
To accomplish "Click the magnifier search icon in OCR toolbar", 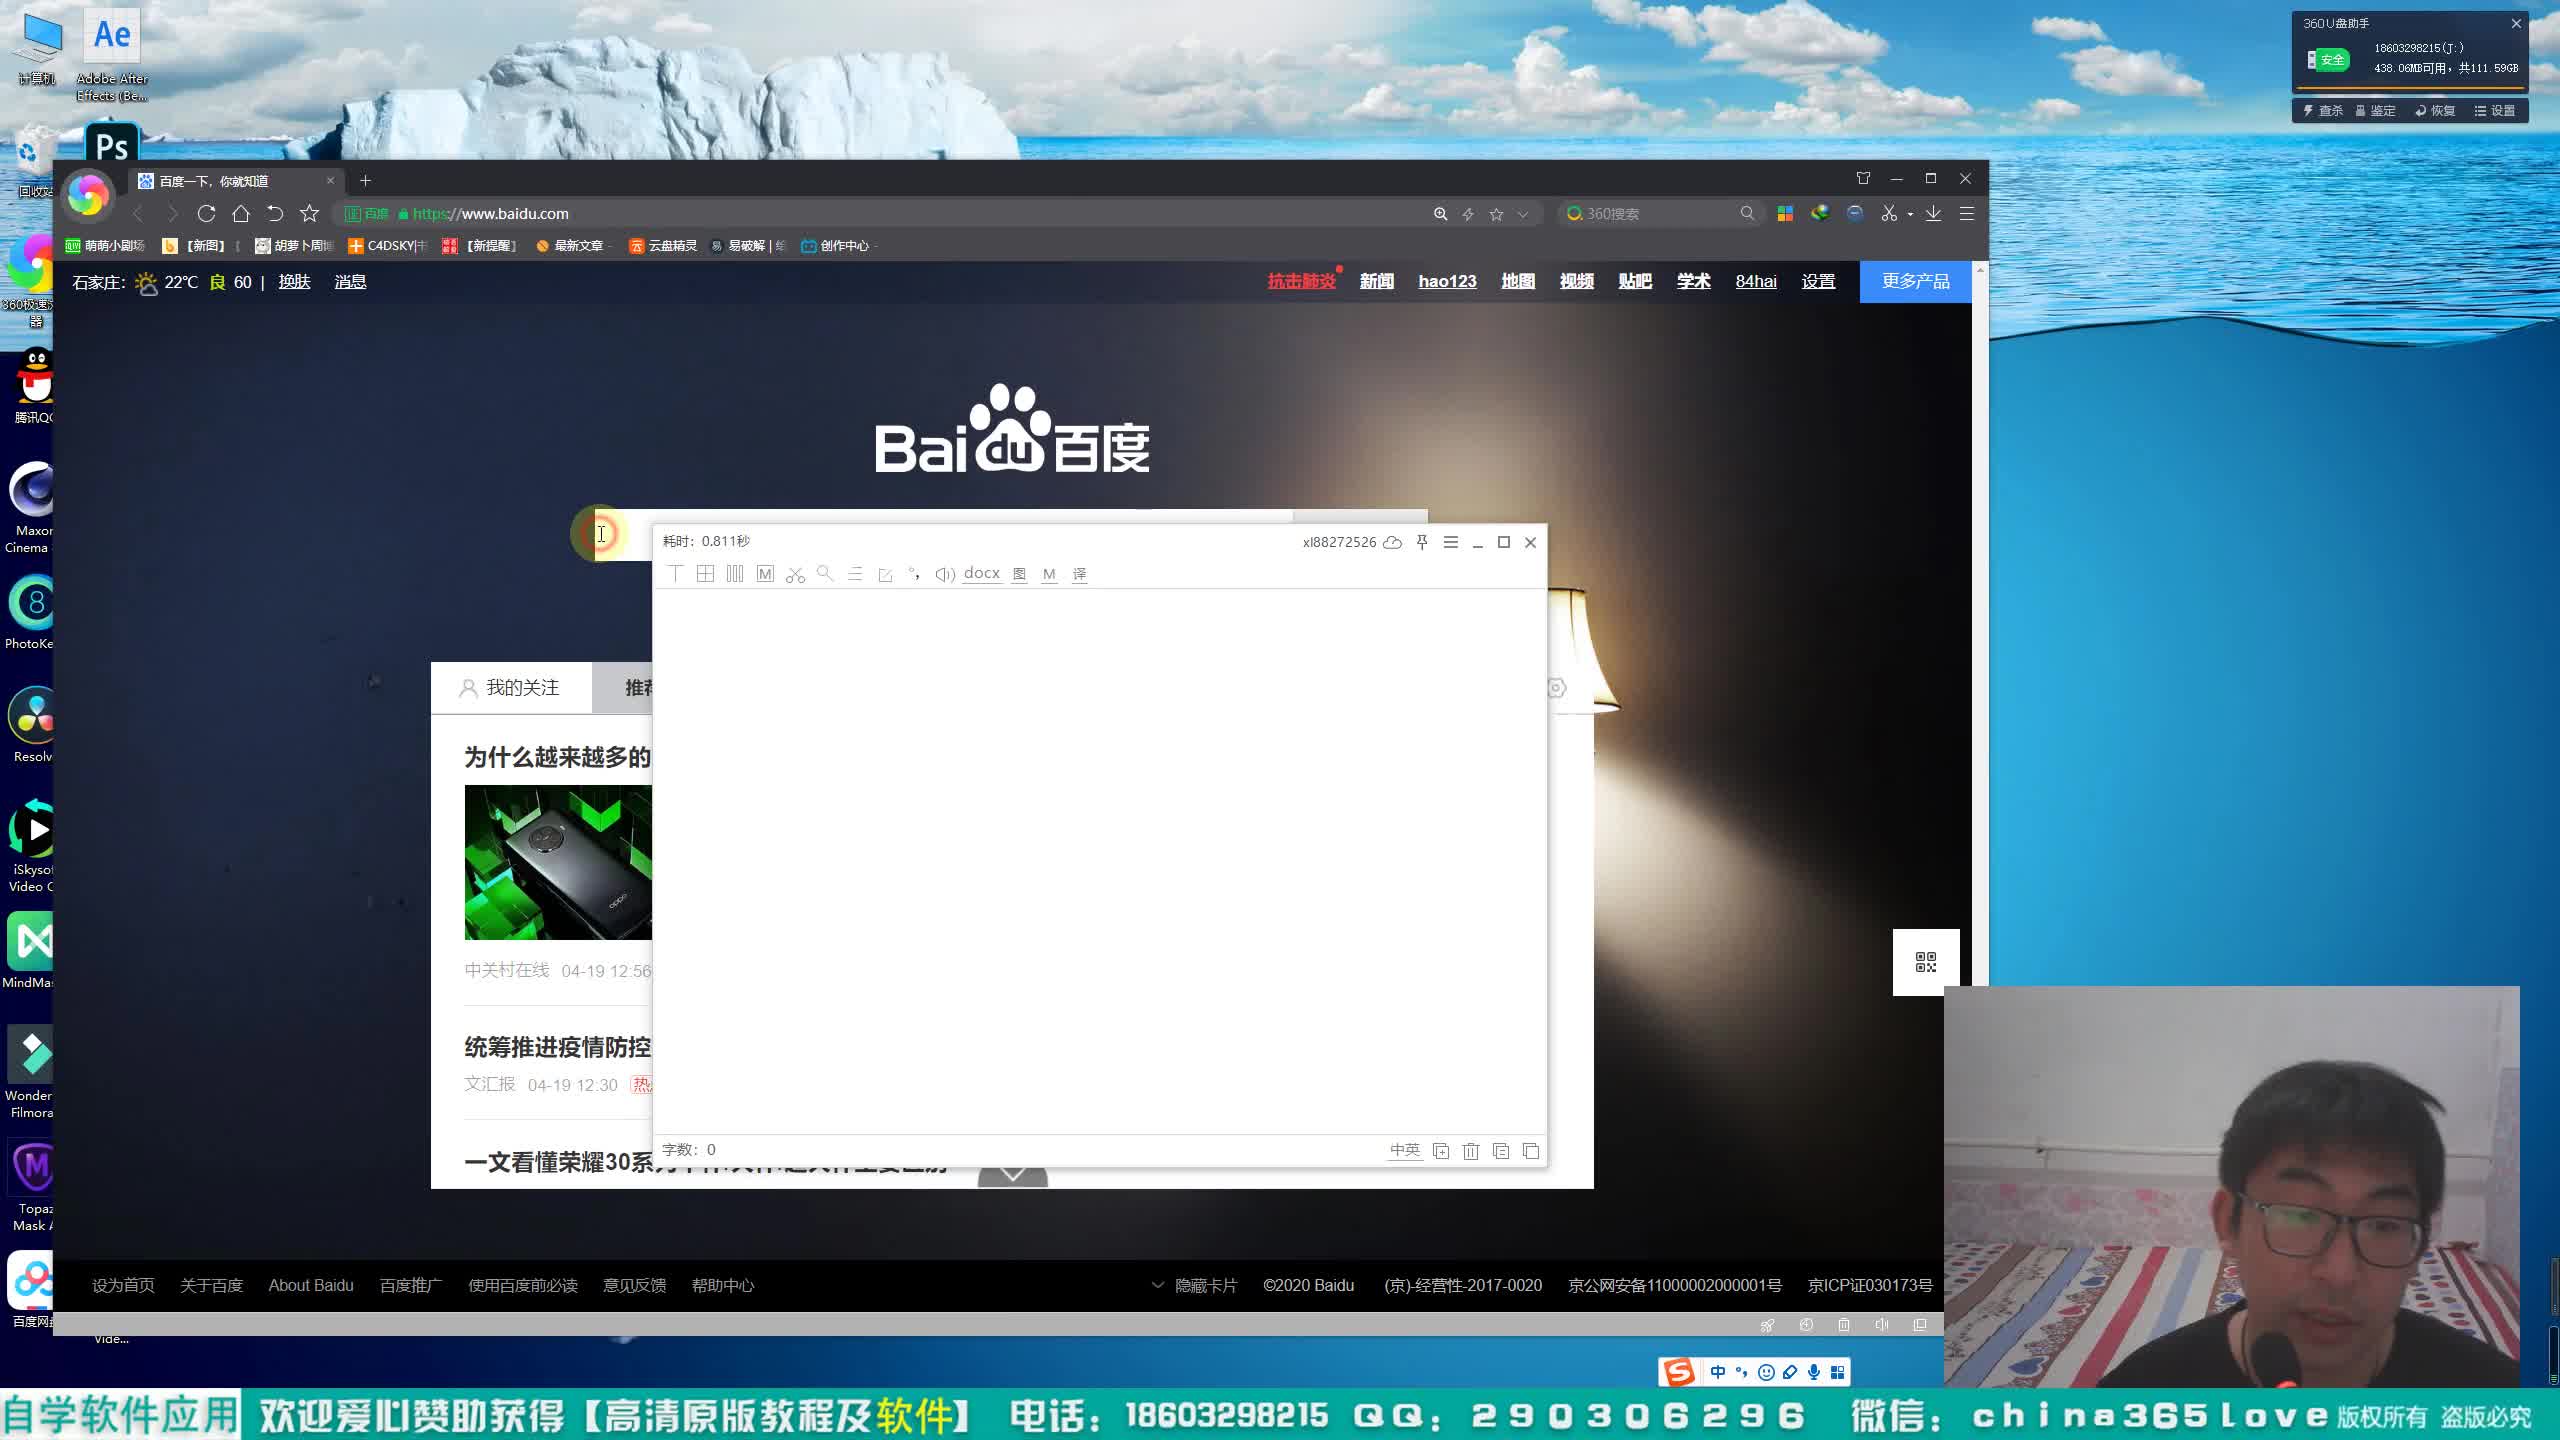I will (825, 574).
